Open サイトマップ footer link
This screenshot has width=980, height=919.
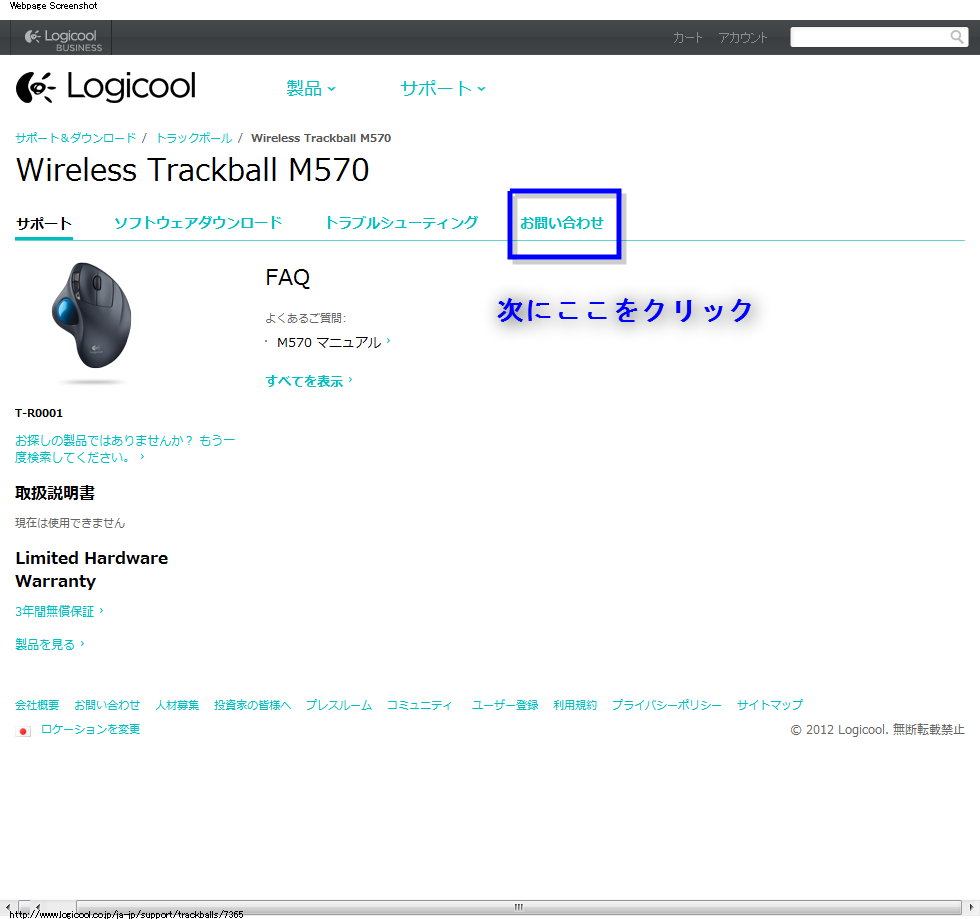pos(770,705)
